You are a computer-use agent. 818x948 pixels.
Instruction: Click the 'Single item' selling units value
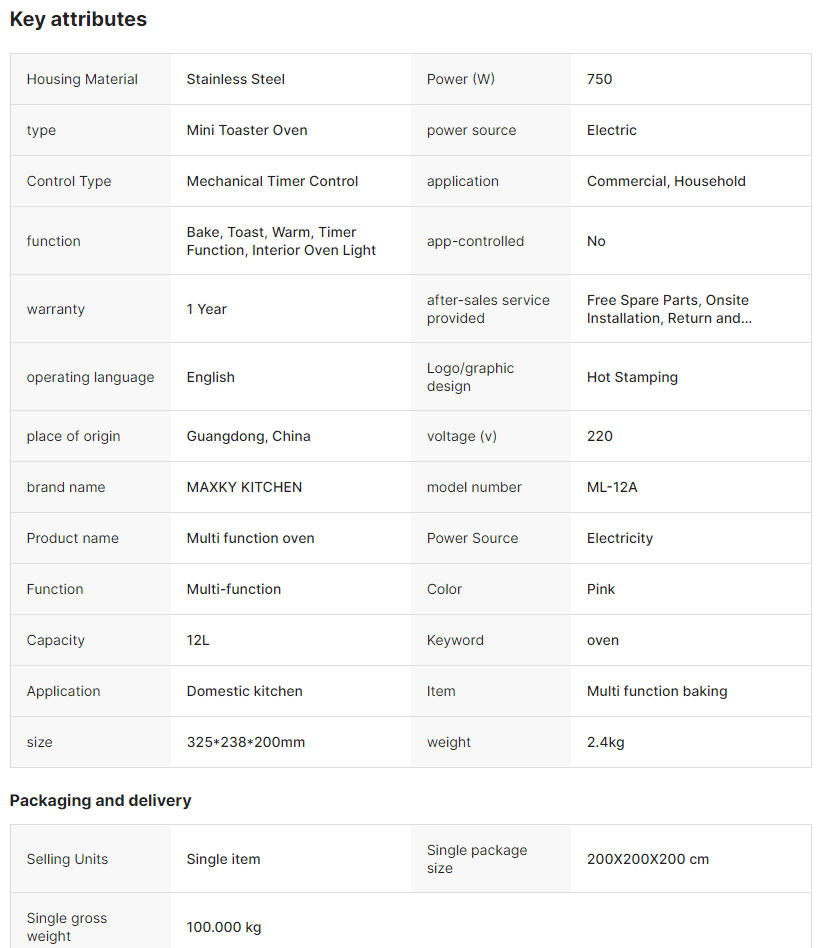(223, 859)
